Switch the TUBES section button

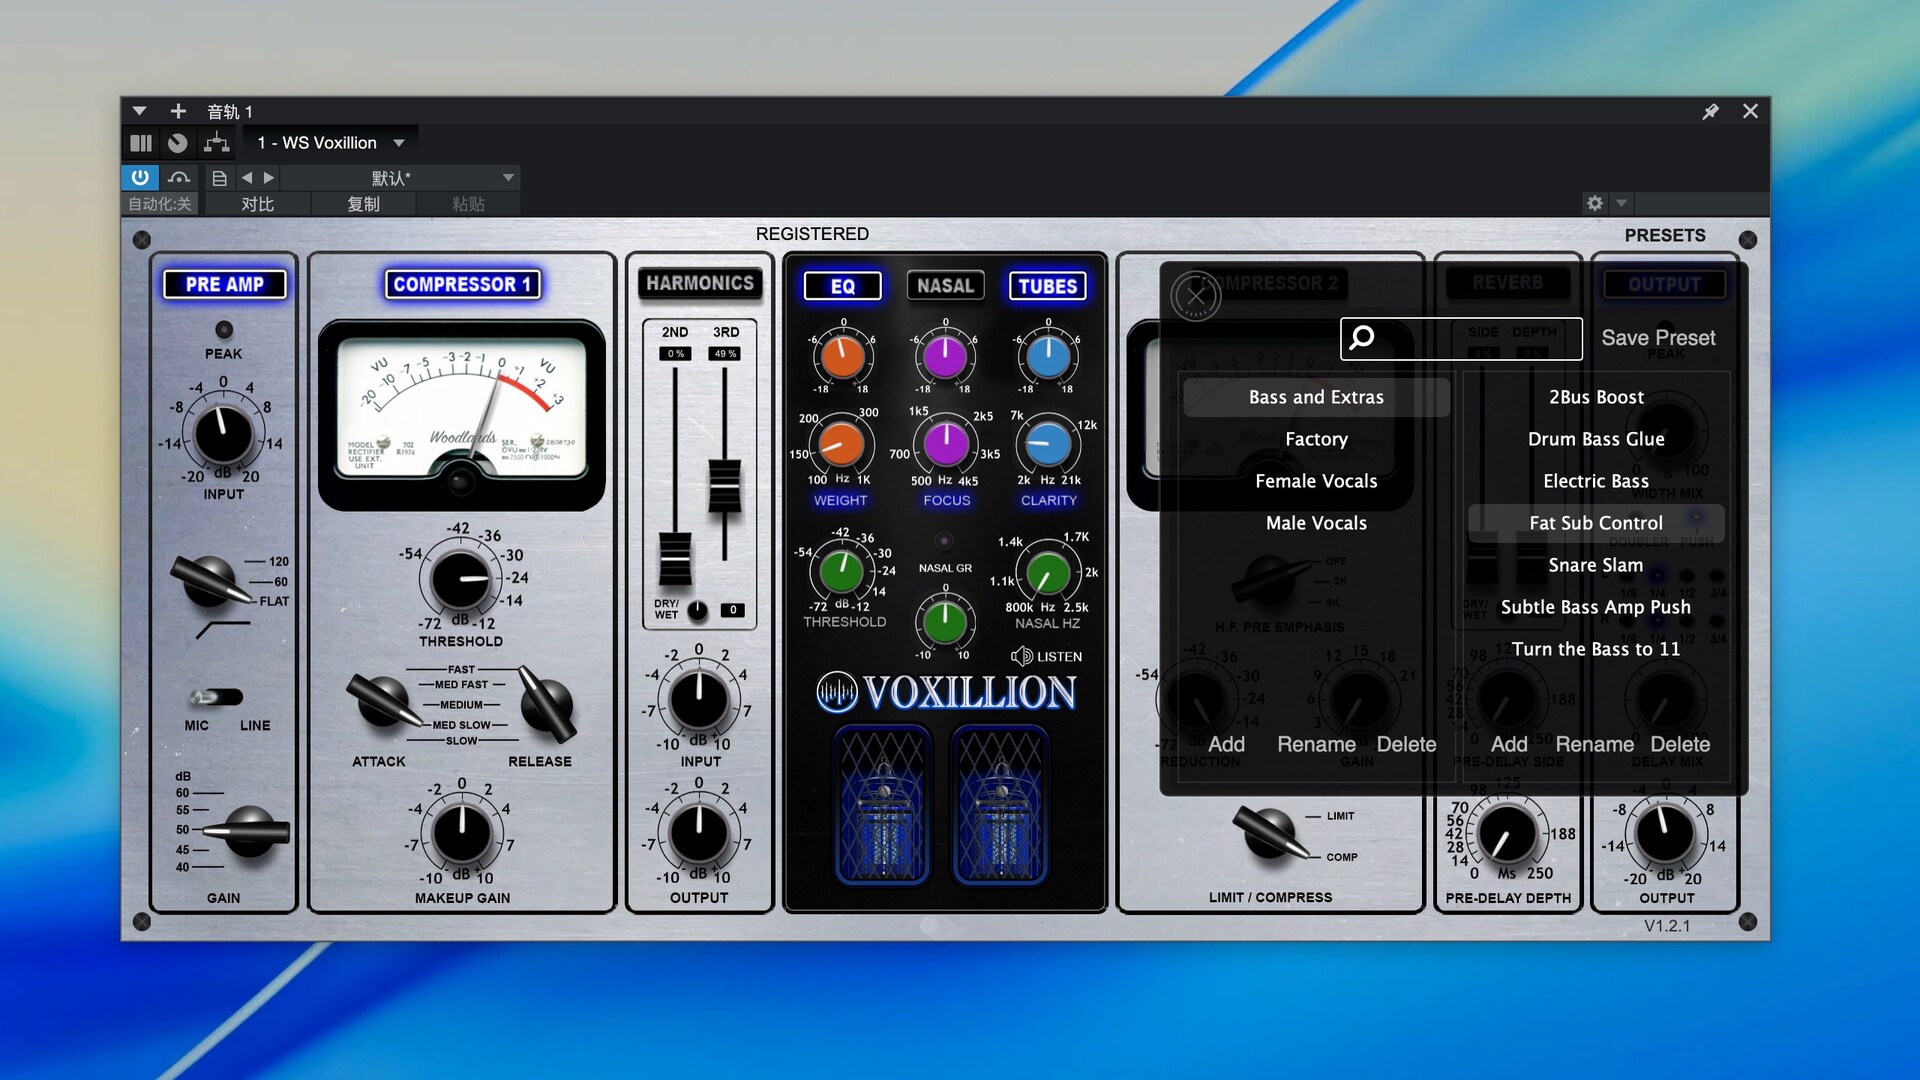1047,286
